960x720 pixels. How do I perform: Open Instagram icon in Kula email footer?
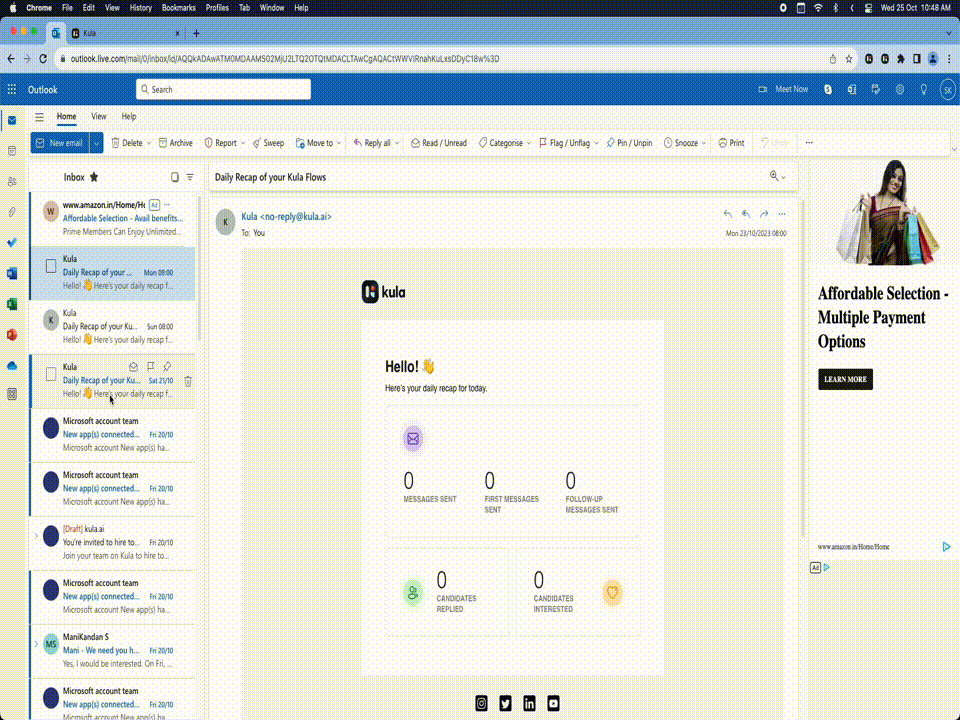pos(481,703)
